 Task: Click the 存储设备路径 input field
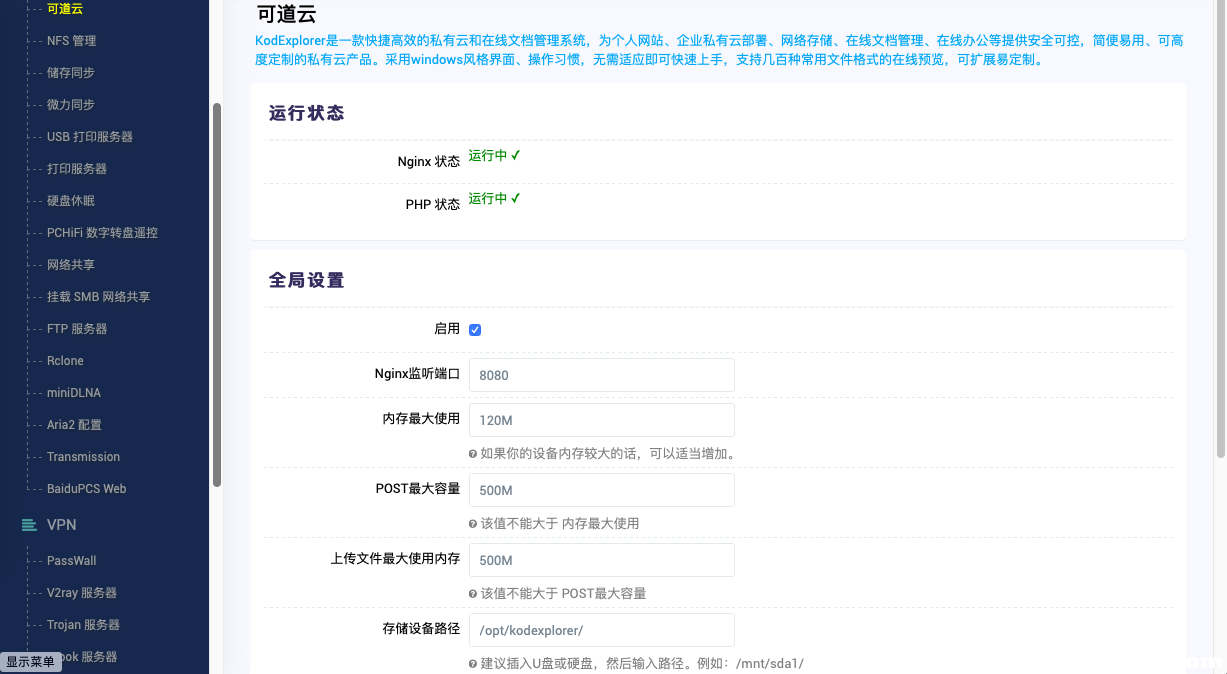point(601,630)
